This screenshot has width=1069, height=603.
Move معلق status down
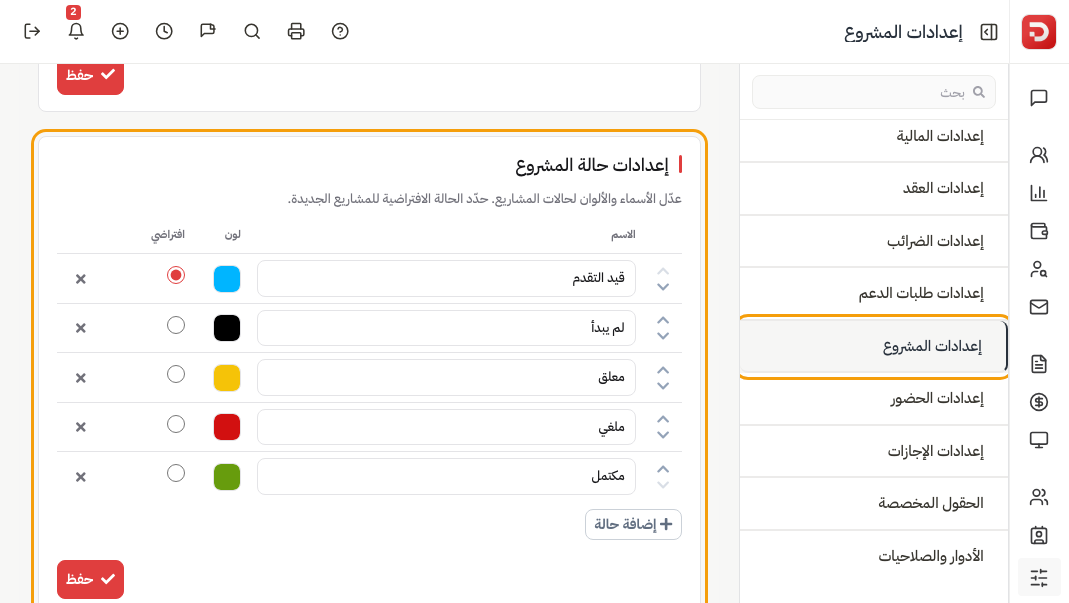[663, 386]
